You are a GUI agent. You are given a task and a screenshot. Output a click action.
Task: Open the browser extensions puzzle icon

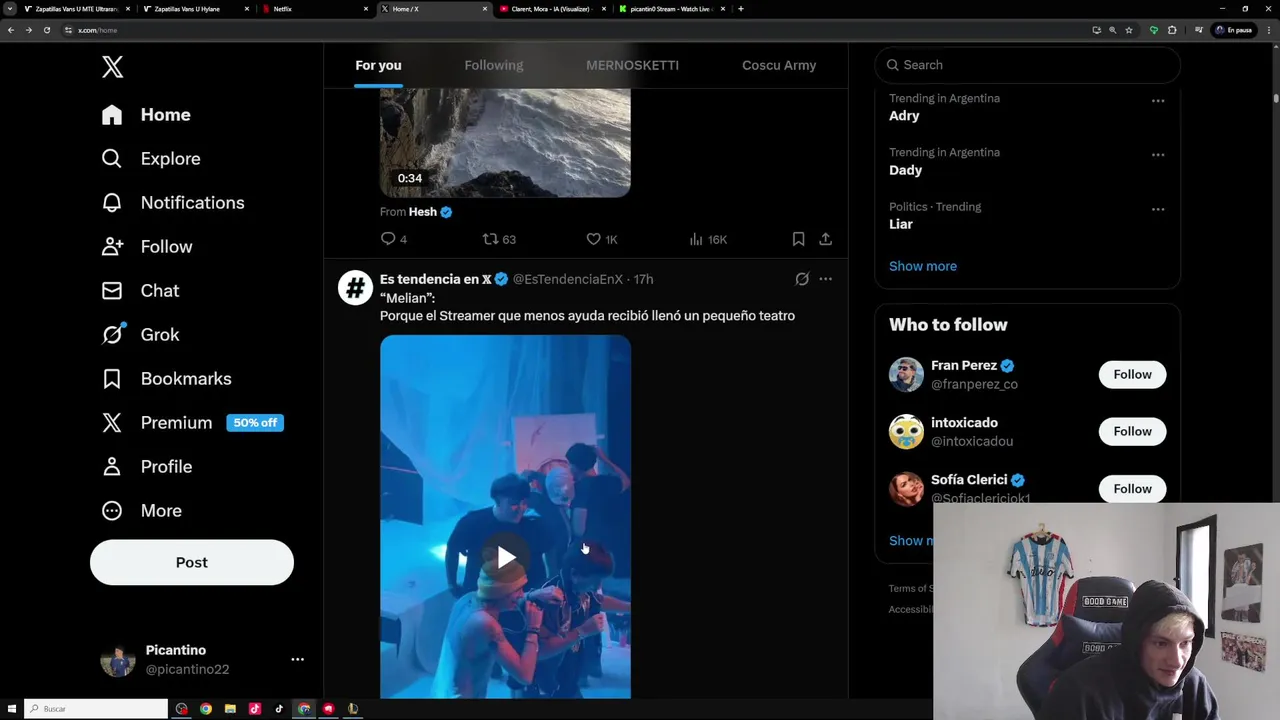coord(1172,30)
